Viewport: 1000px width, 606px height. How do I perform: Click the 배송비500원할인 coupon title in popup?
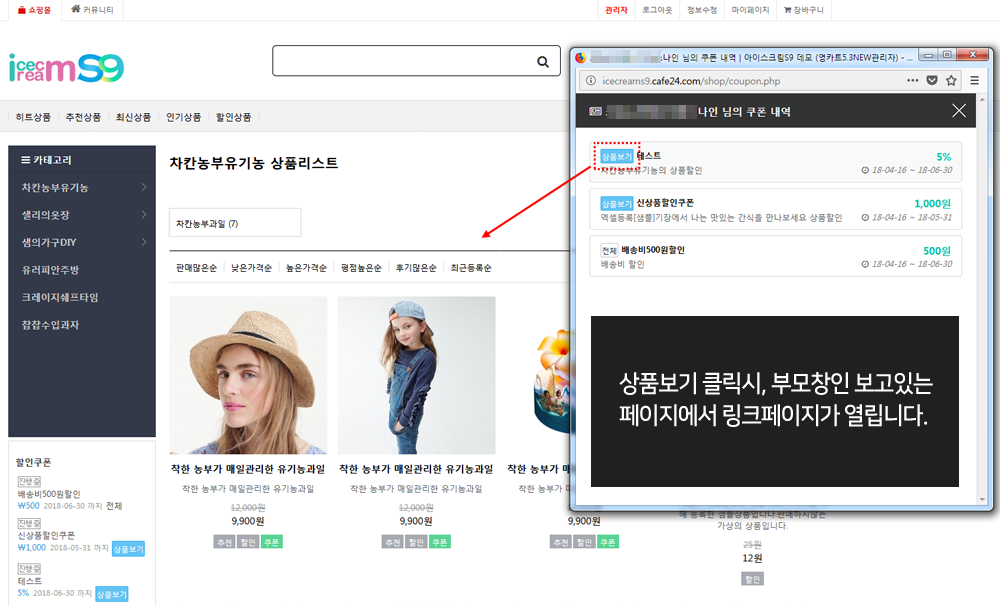tap(653, 250)
